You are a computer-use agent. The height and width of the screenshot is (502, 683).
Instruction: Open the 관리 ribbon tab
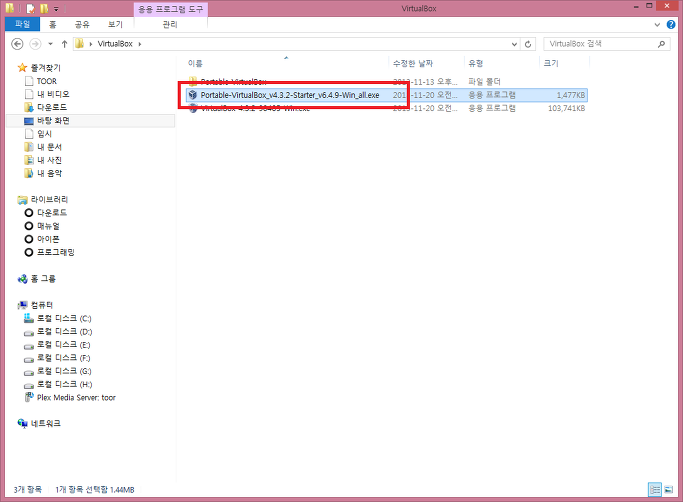pyautogui.click(x=170, y=24)
